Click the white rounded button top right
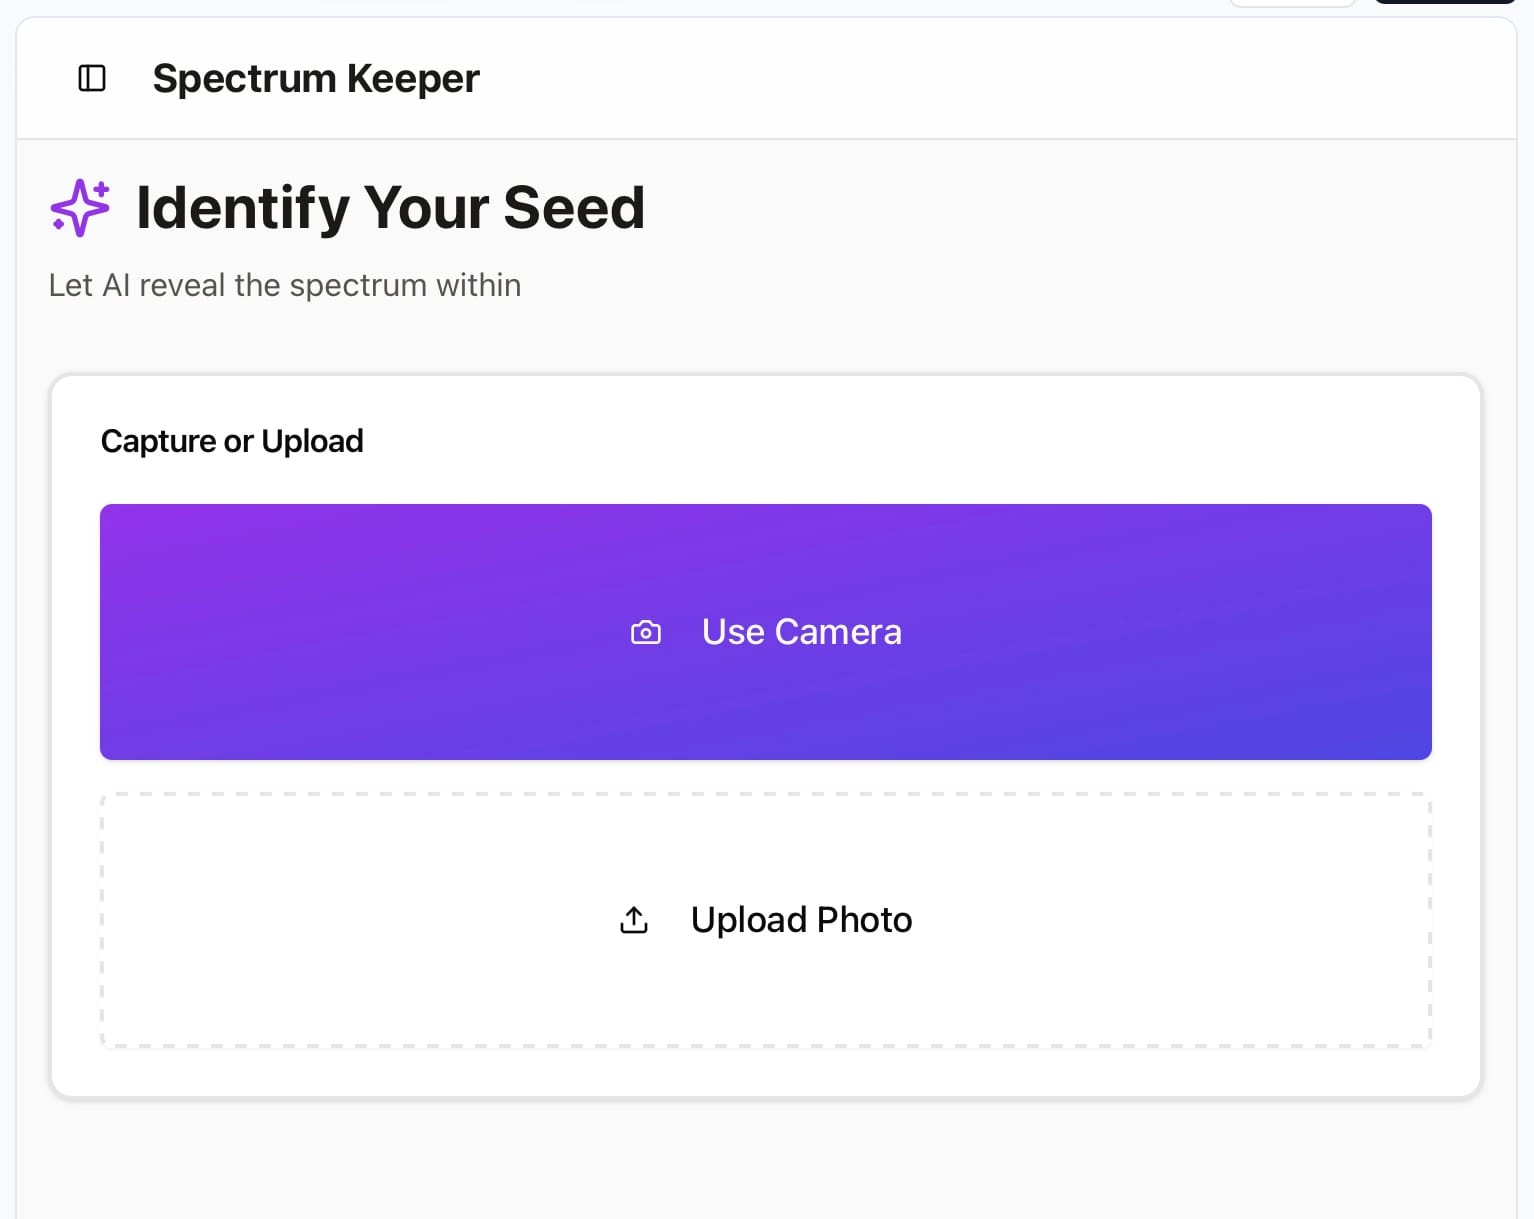Screen dimensions: 1534x1219 coord(1292,4)
